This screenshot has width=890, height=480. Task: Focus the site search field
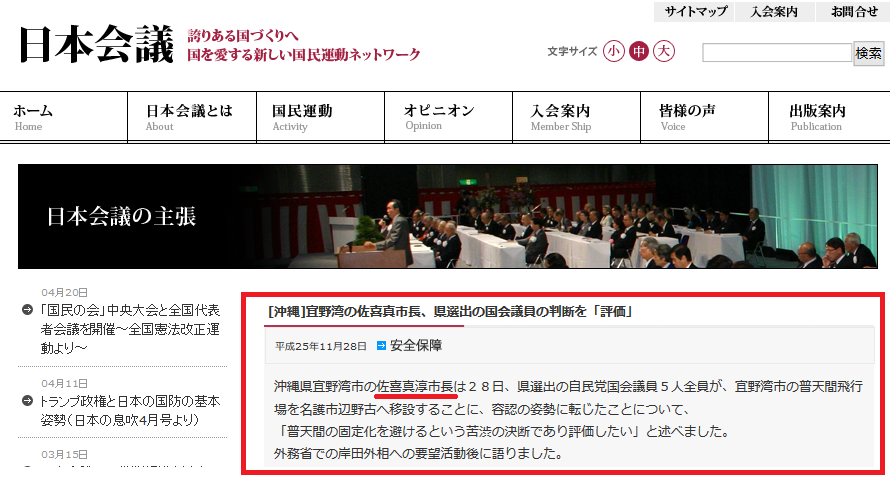(776, 53)
